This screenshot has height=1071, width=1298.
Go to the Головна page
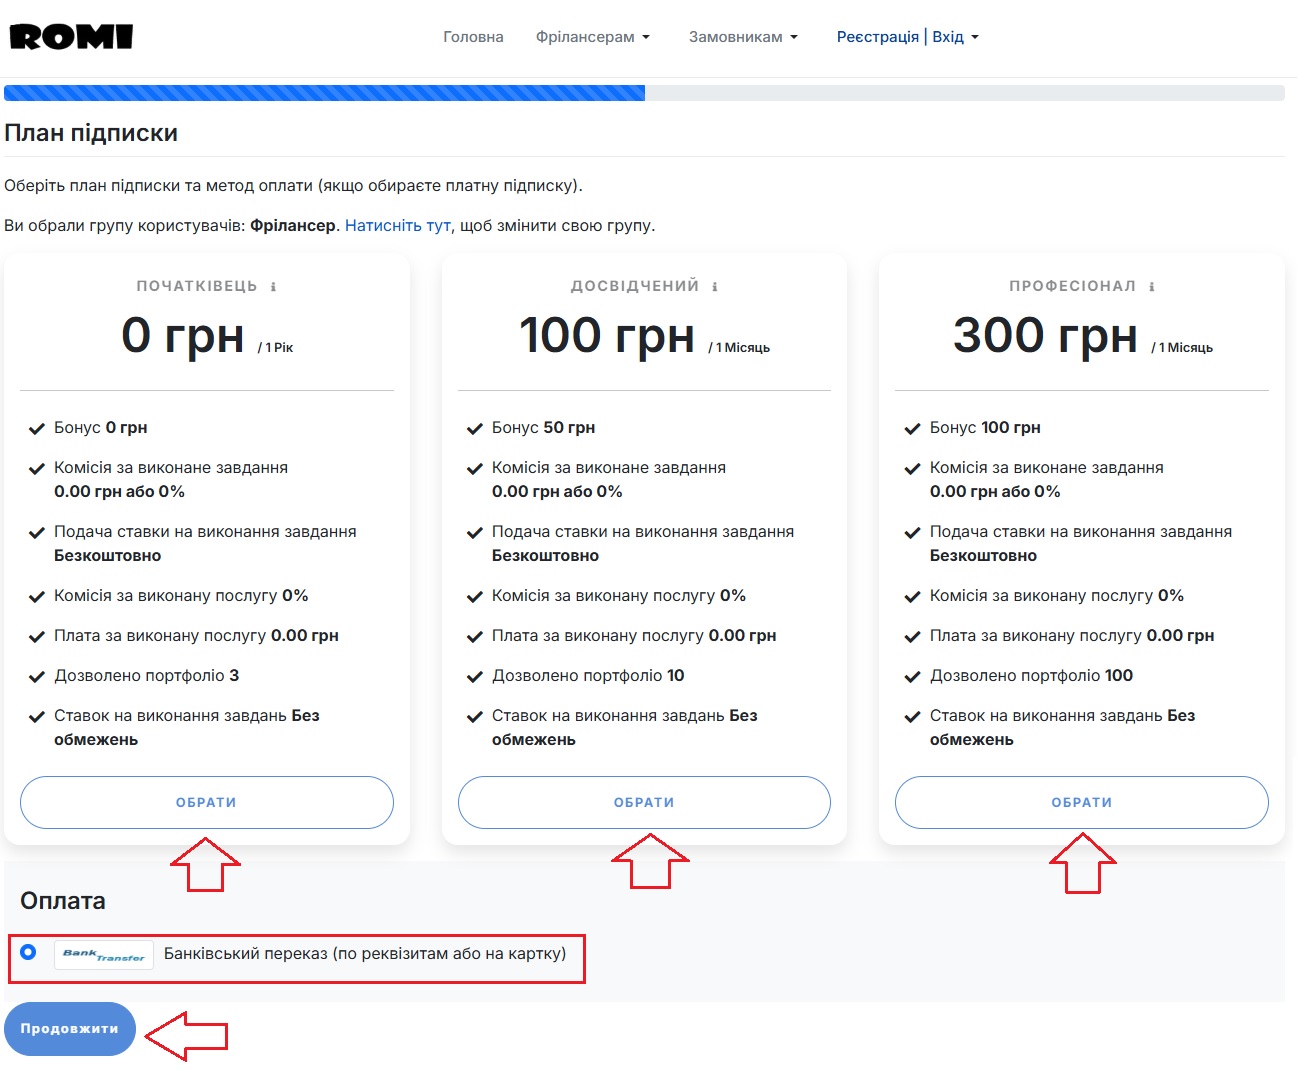[x=473, y=37]
